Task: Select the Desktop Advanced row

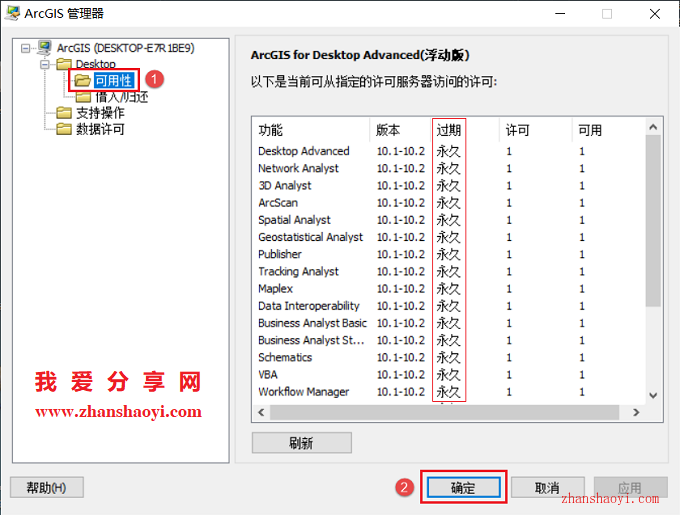Action: (x=449, y=151)
